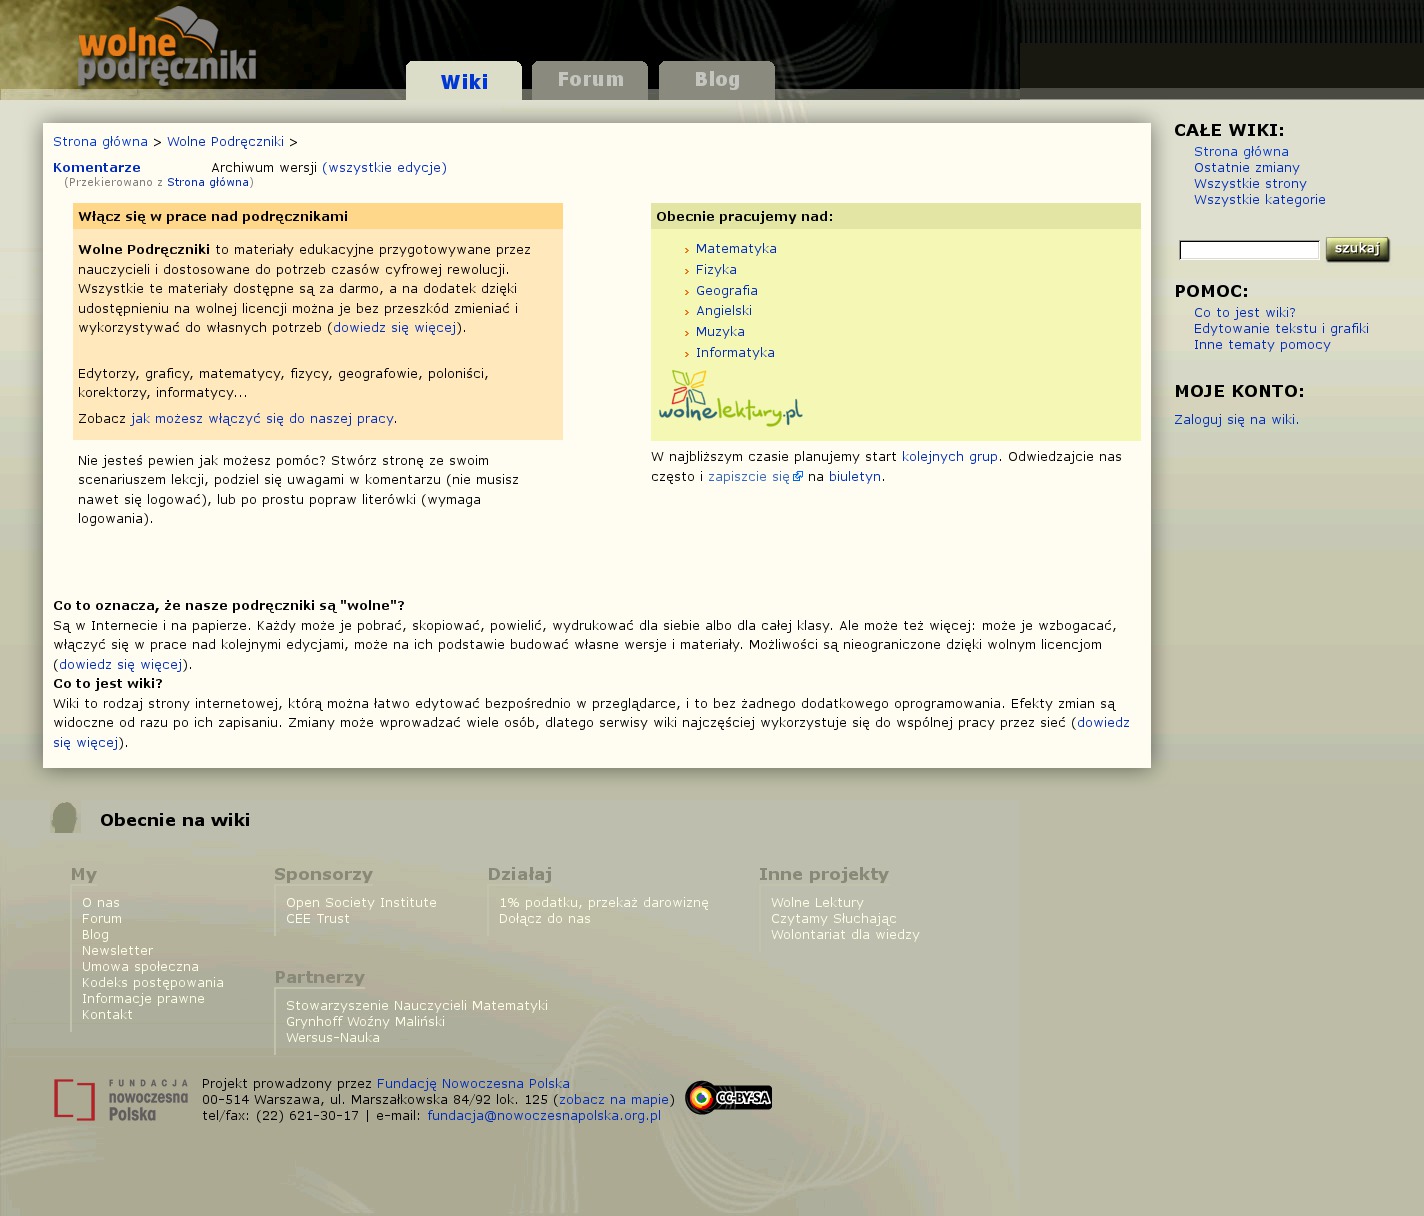Click the wszystkie edycje archive link
The image size is (1424, 1216).
click(384, 168)
